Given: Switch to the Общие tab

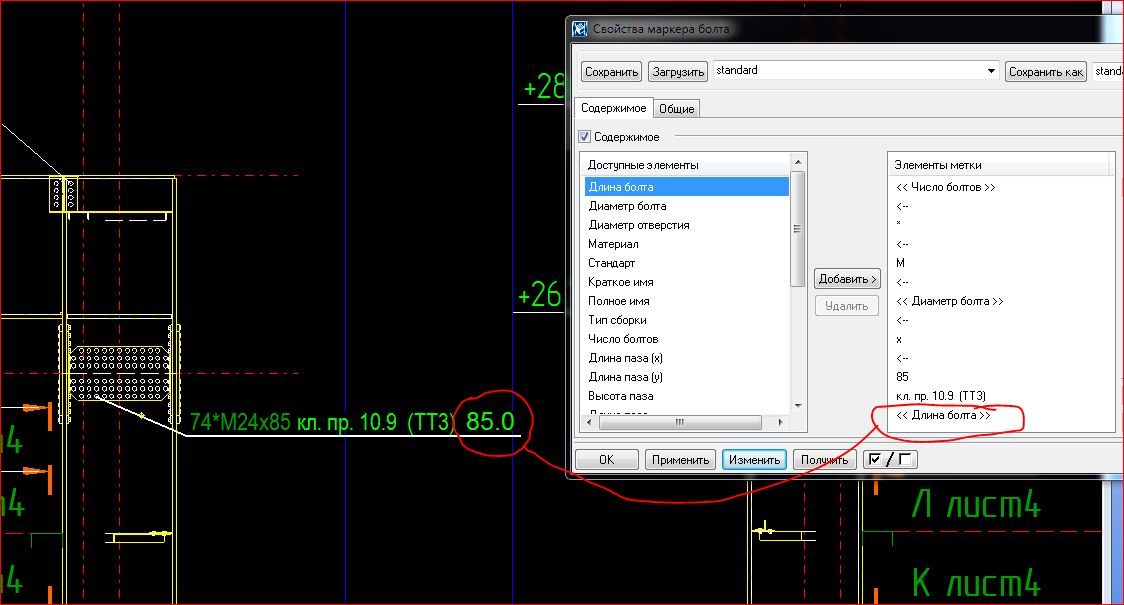Looking at the screenshot, I should (x=677, y=109).
